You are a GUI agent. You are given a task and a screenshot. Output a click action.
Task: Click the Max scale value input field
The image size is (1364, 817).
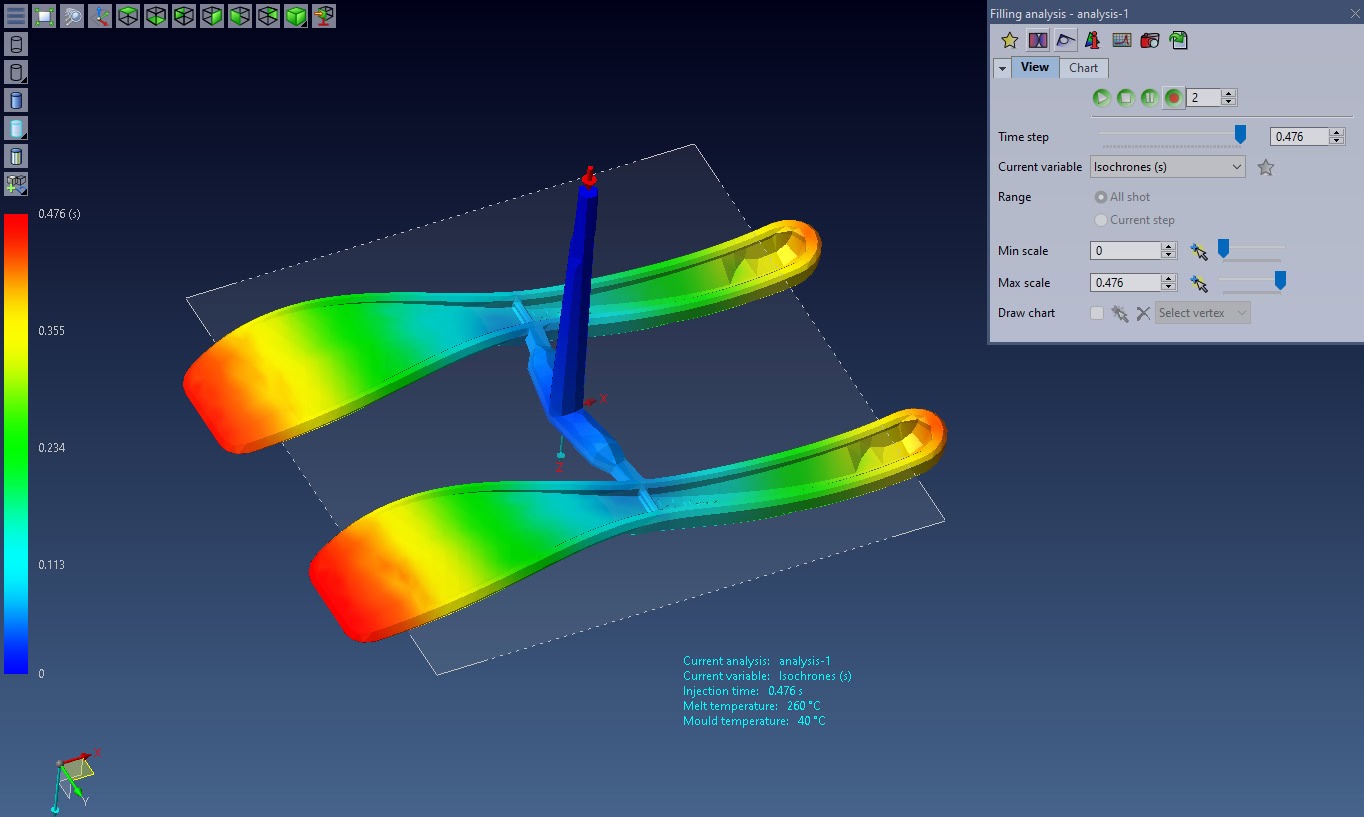[1125, 283]
